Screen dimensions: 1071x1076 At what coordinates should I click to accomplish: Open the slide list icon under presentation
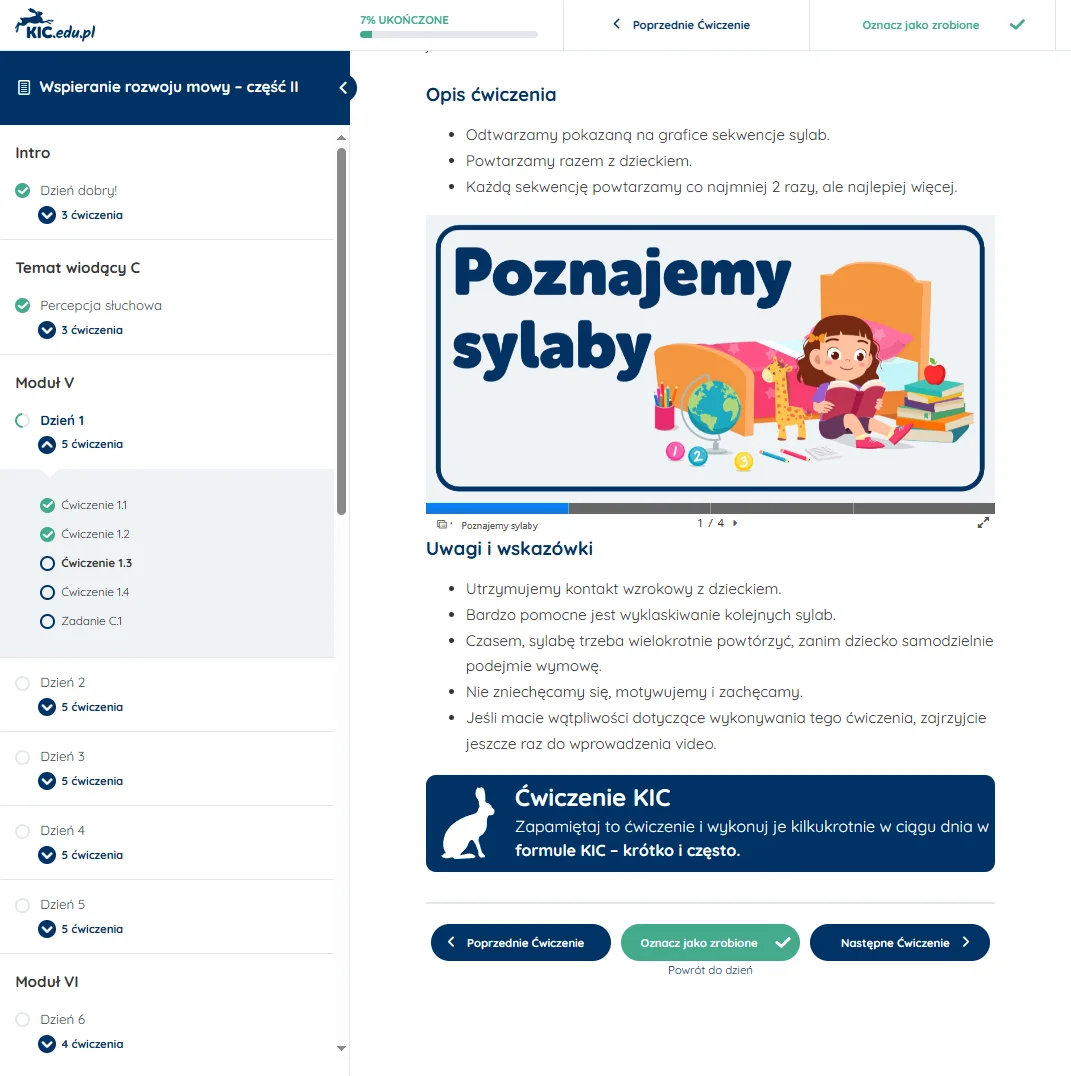(442, 524)
